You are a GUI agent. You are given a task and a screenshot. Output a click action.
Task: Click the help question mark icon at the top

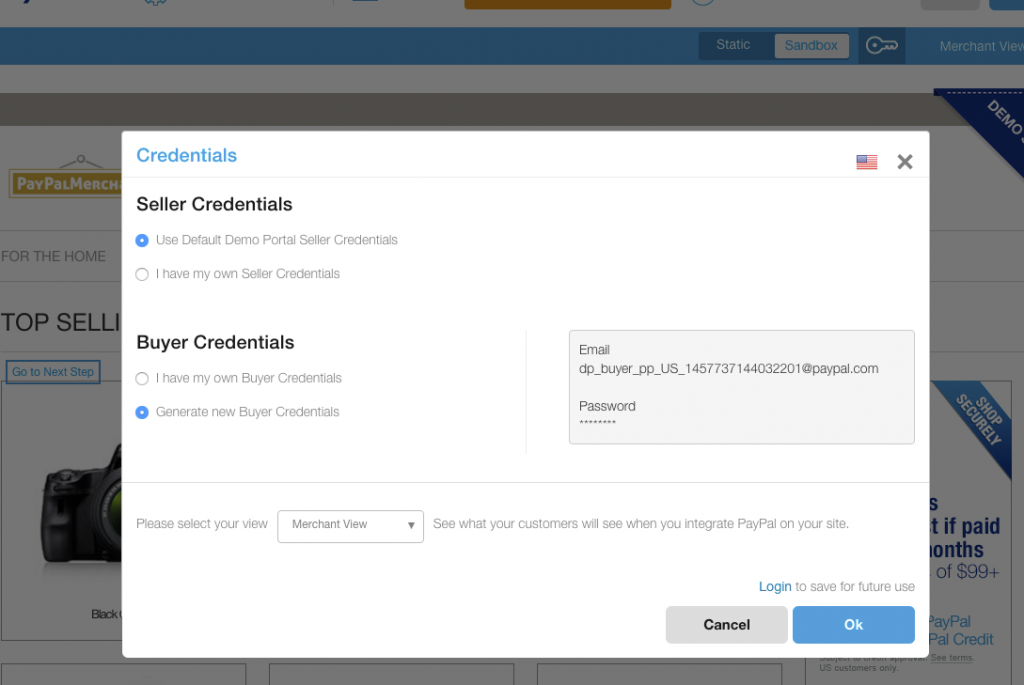[702, 3]
